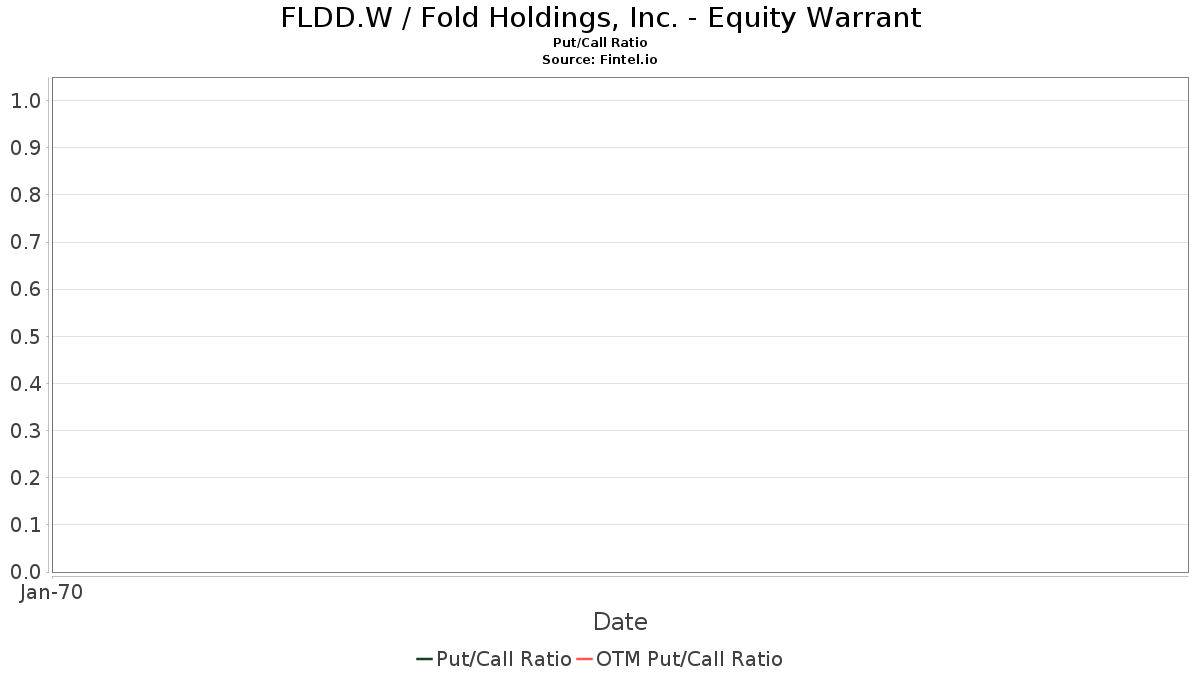Click the 0.4 y-axis tick label
The image size is (1200, 675).
pos(25,383)
